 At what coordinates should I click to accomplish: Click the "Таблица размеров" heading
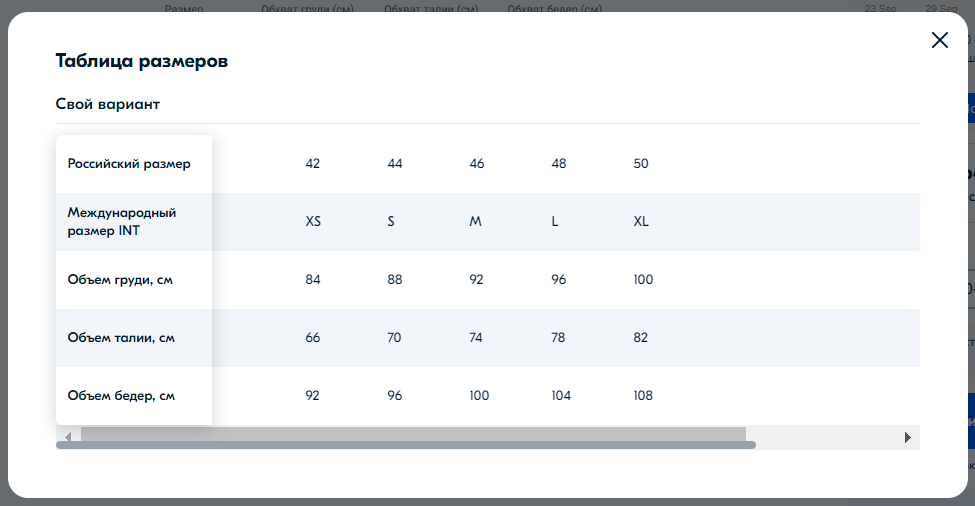142,61
